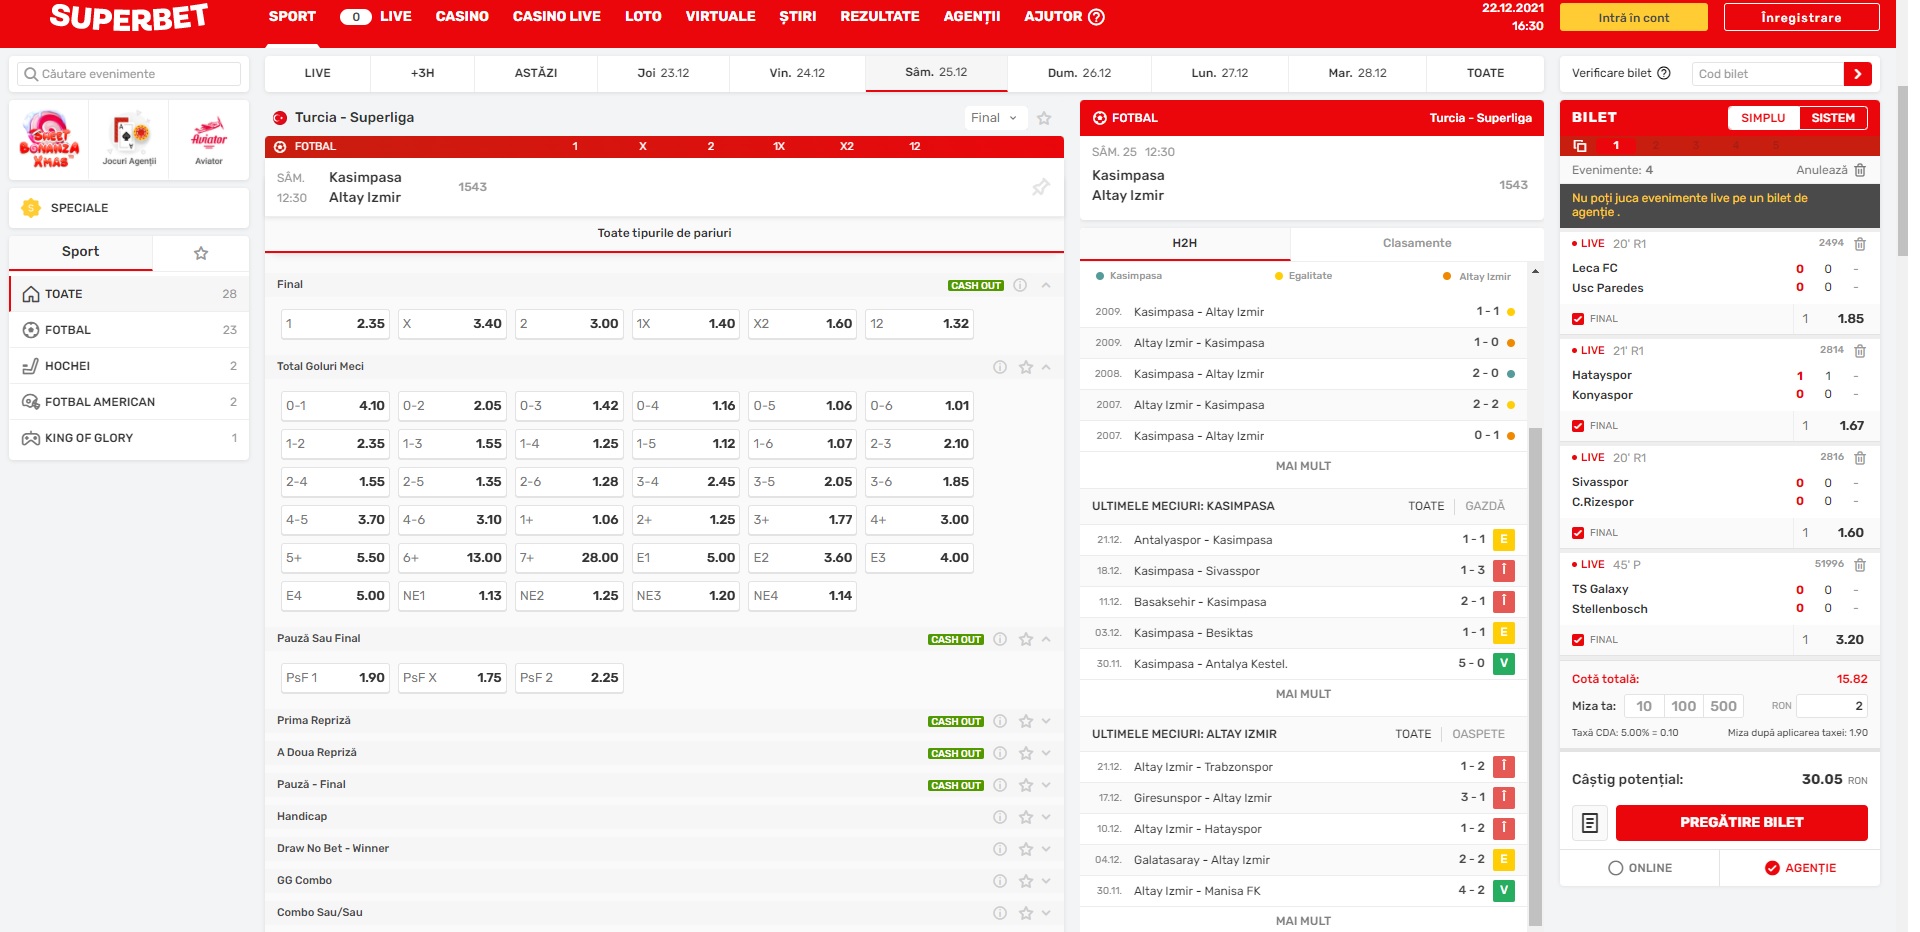1920x932 pixels.
Task: Open favorites star tab beside Sport
Action: 201,253
